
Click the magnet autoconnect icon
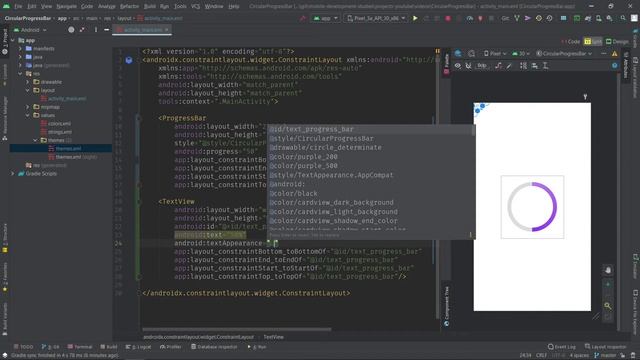469,65
